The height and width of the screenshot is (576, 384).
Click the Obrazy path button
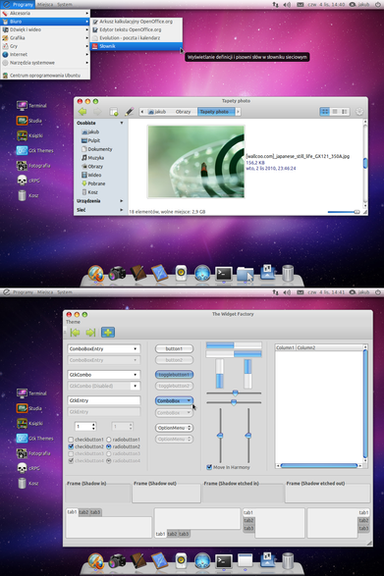click(x=183, y=112)
